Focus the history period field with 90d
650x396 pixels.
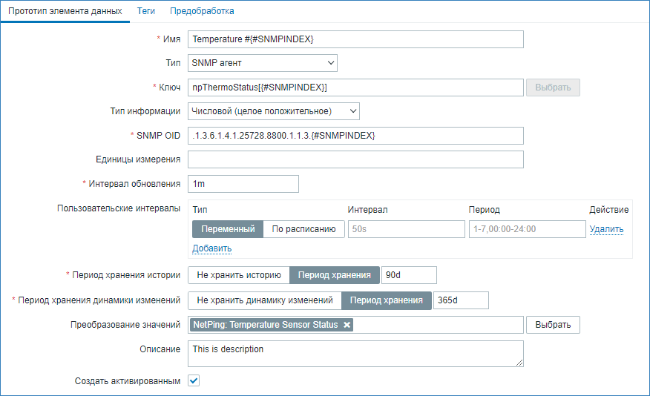click(409, 275)
